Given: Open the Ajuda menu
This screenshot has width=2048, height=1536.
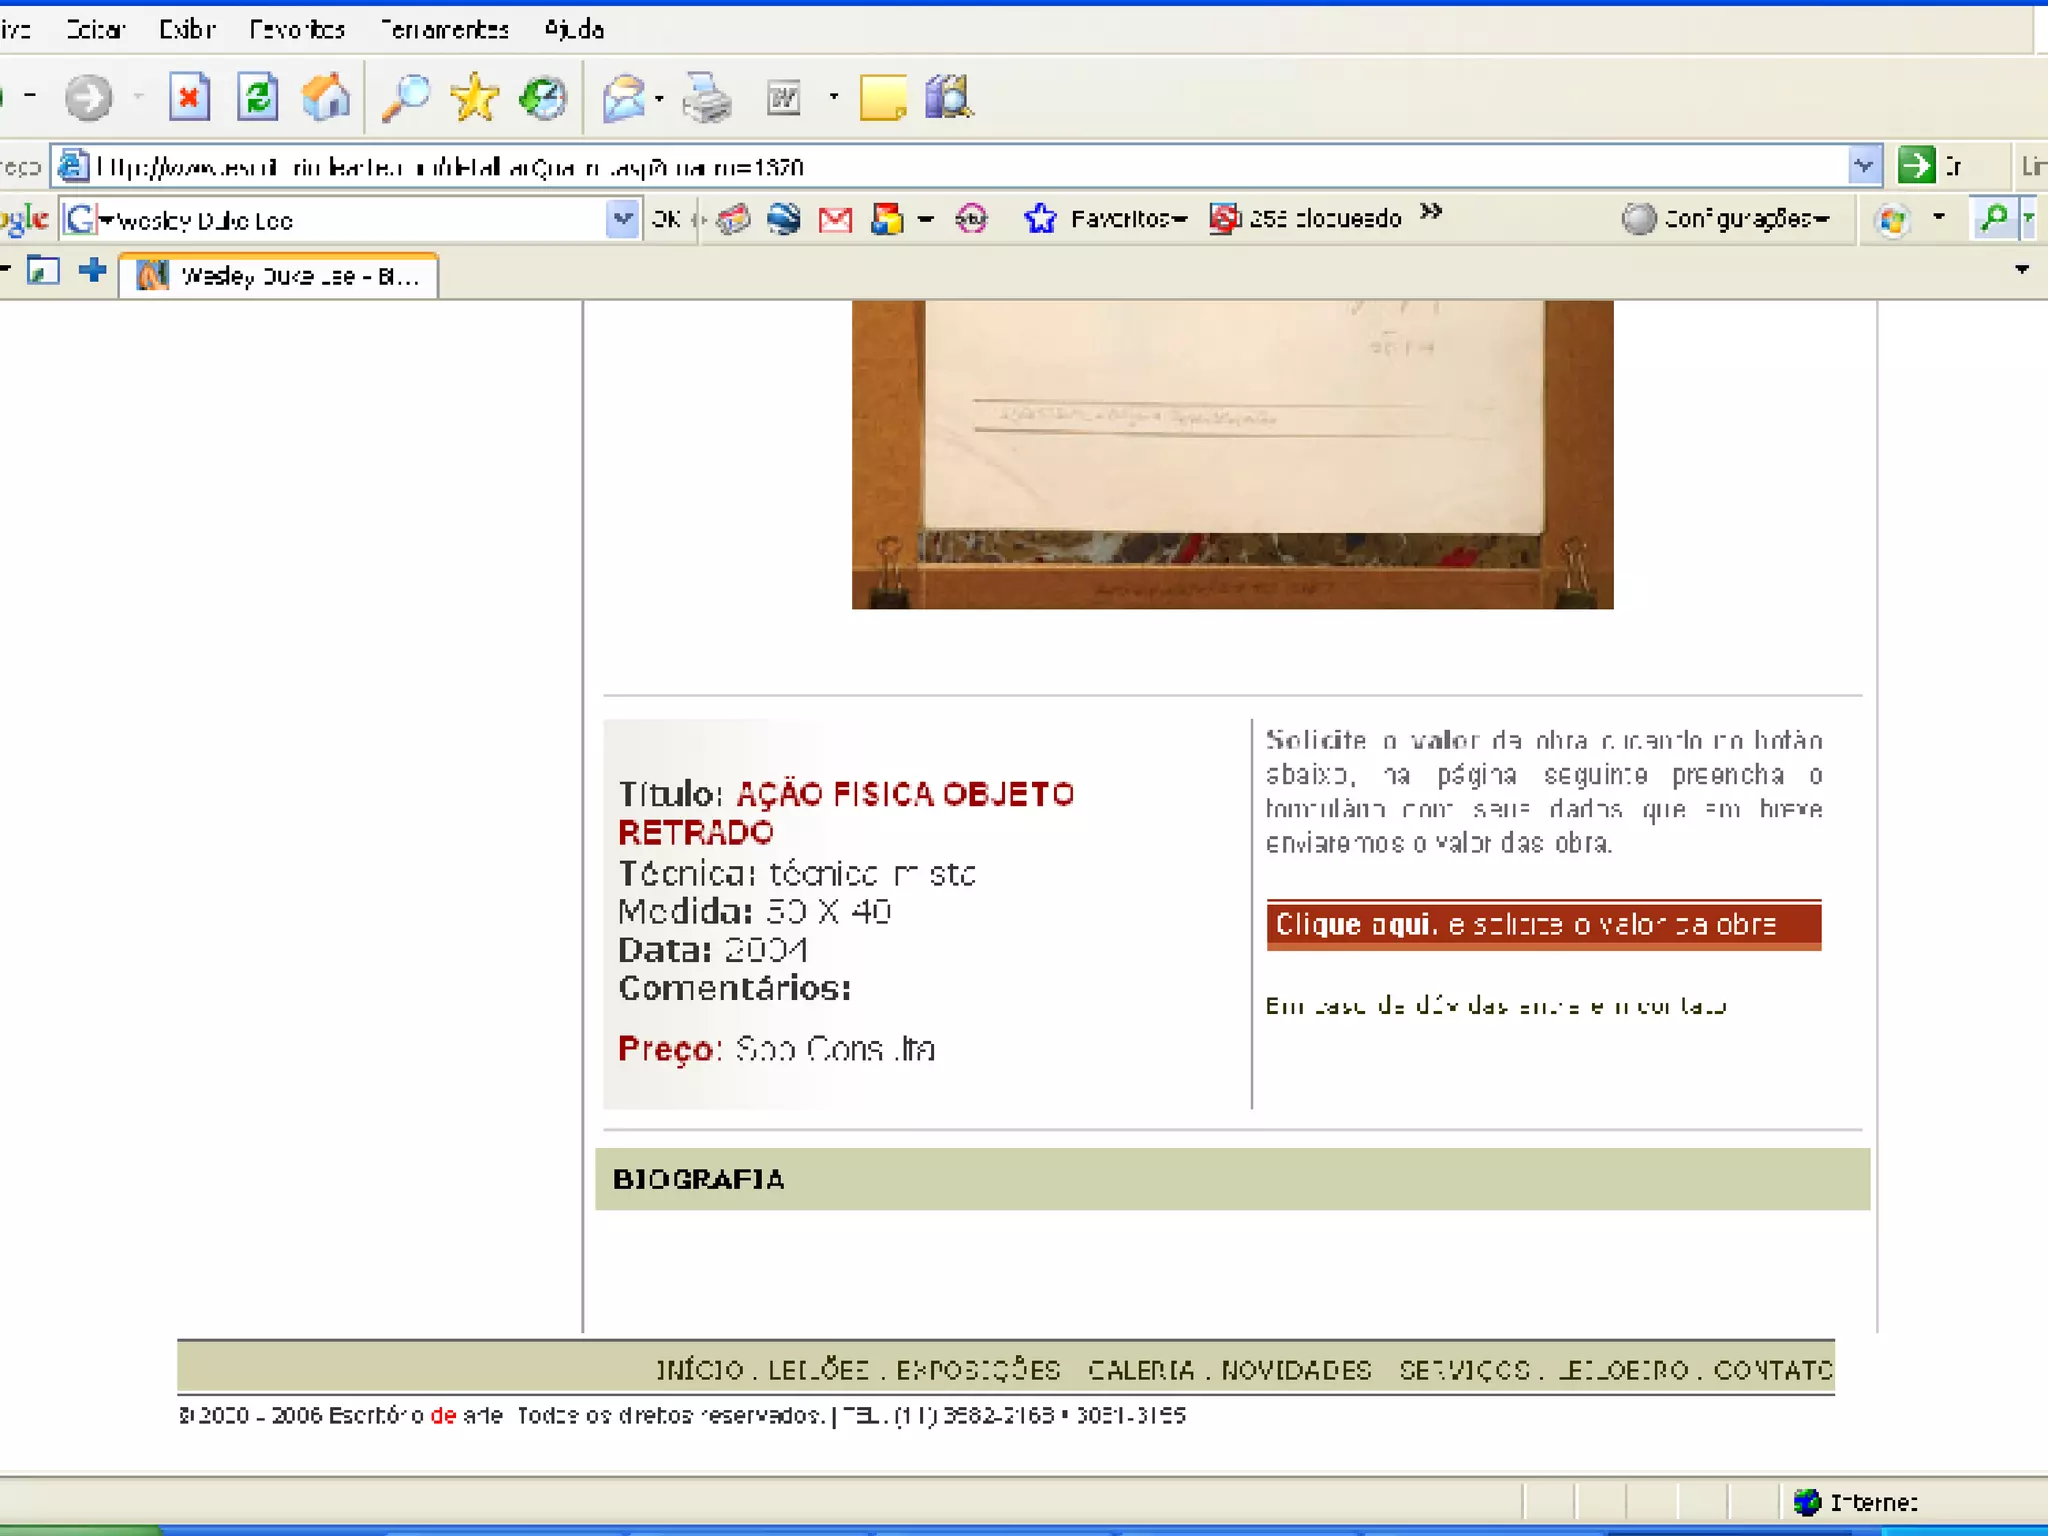Looking at the screenshot, I should [x=573, y=29].
